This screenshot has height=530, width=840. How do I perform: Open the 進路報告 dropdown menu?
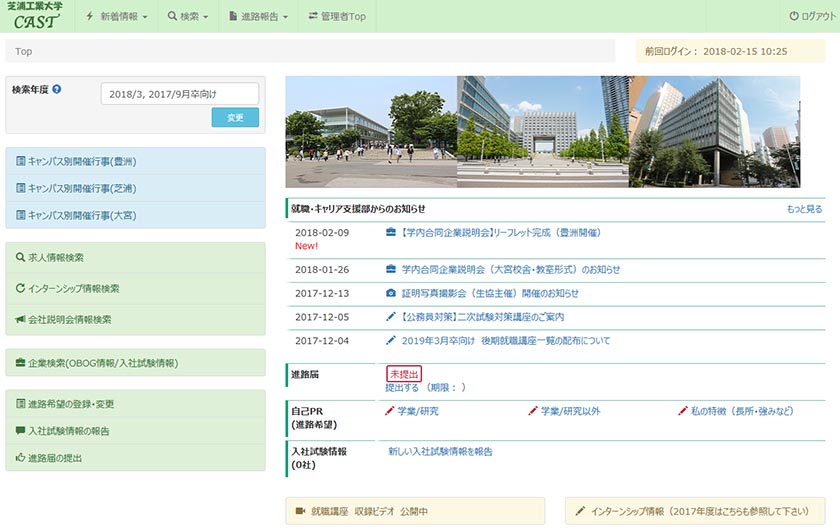pos(258,16)
